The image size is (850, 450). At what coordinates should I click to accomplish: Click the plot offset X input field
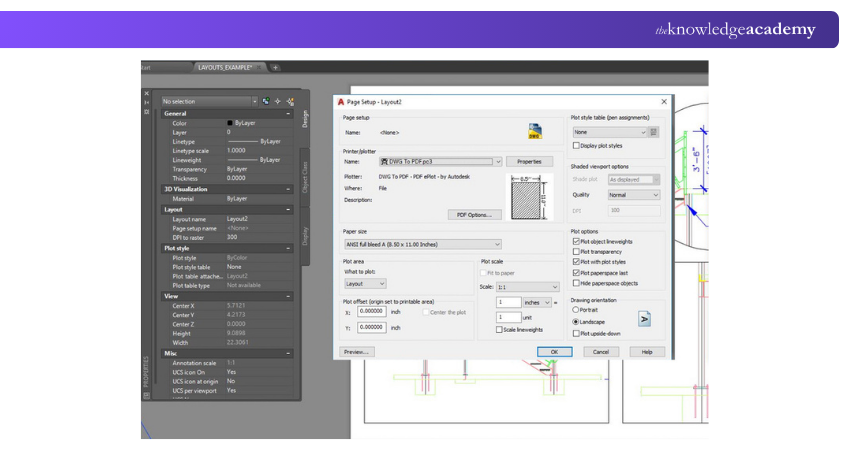(x=371, y=312)
